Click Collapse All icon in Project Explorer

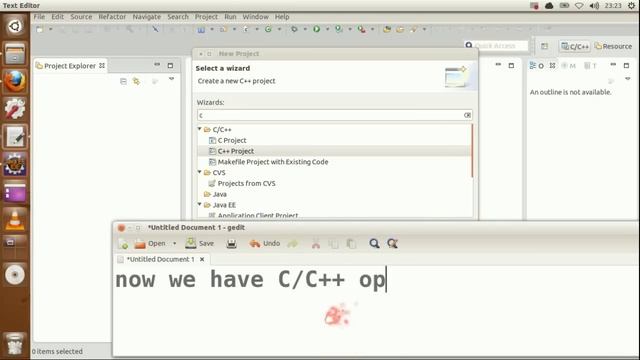click(123, 81)
